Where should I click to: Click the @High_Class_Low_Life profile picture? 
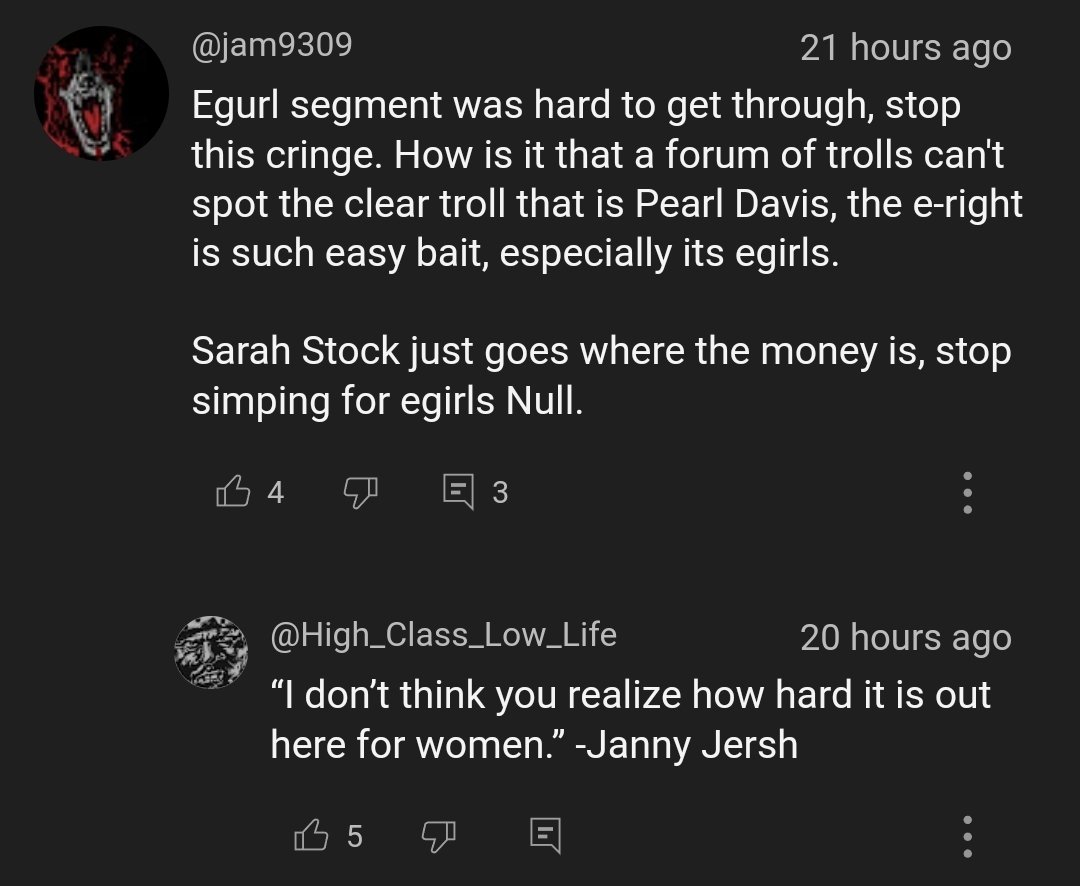(x=211, y=652)
